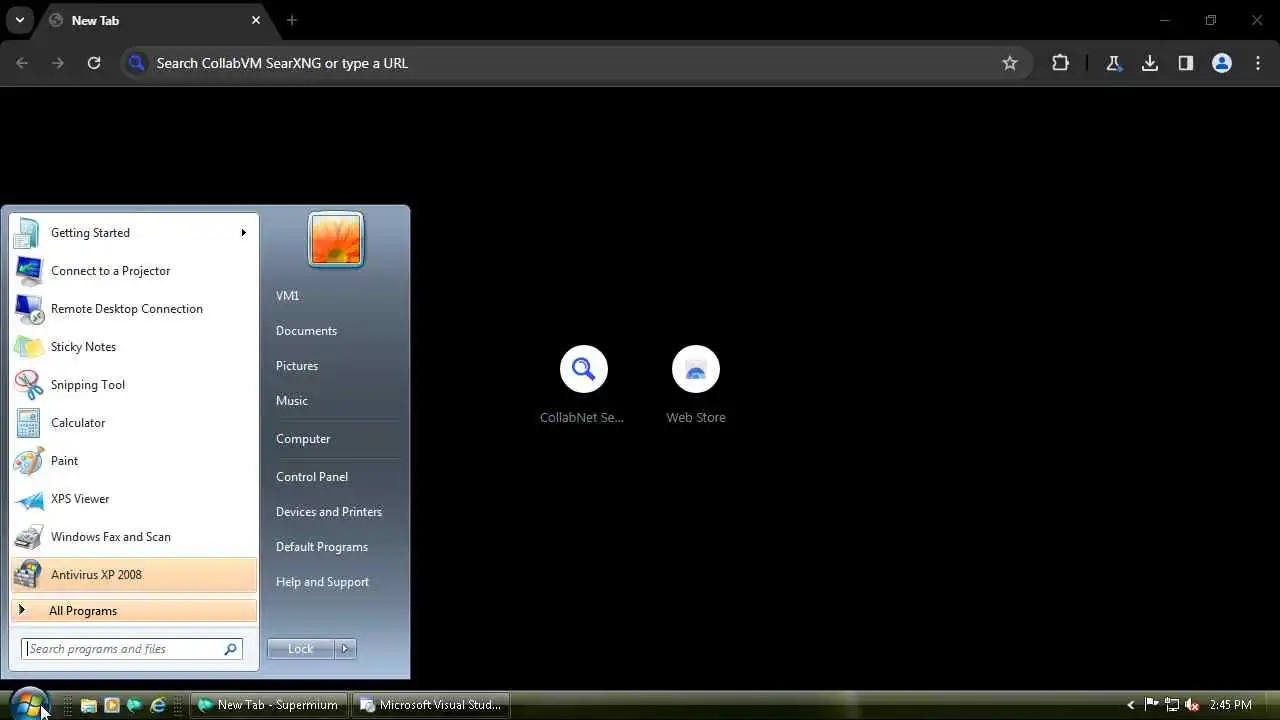Open Getting Started from Start menu
1280x720 pixels.
(134, 233)
